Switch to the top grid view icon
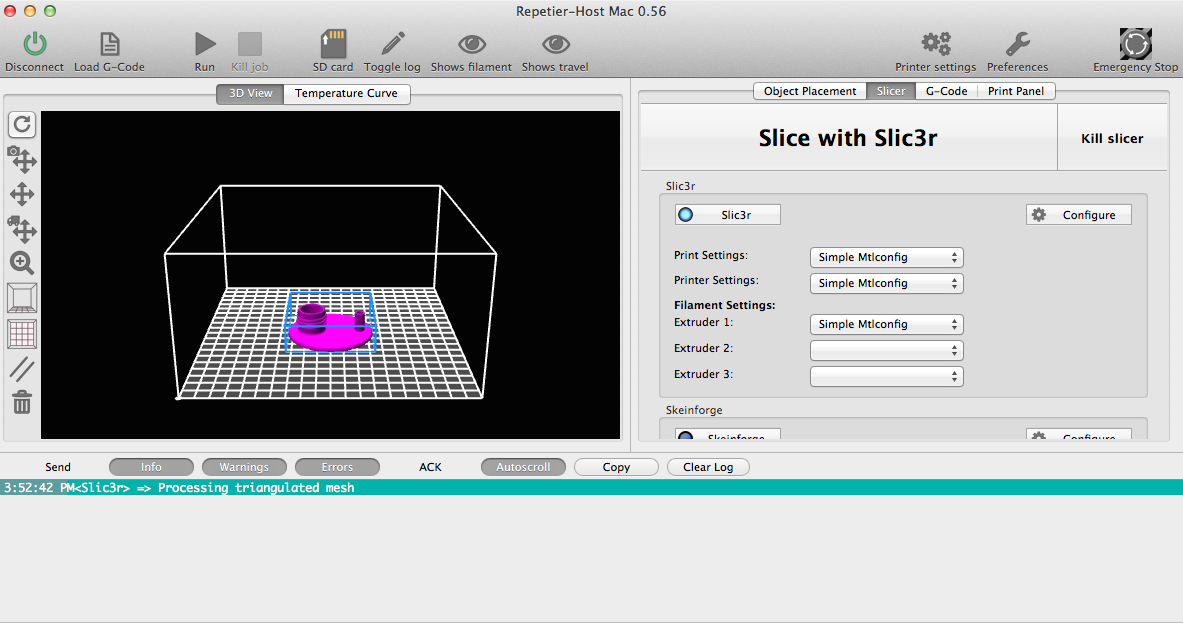This screenshot has width=1183, height=623. [x=22, y=333]
